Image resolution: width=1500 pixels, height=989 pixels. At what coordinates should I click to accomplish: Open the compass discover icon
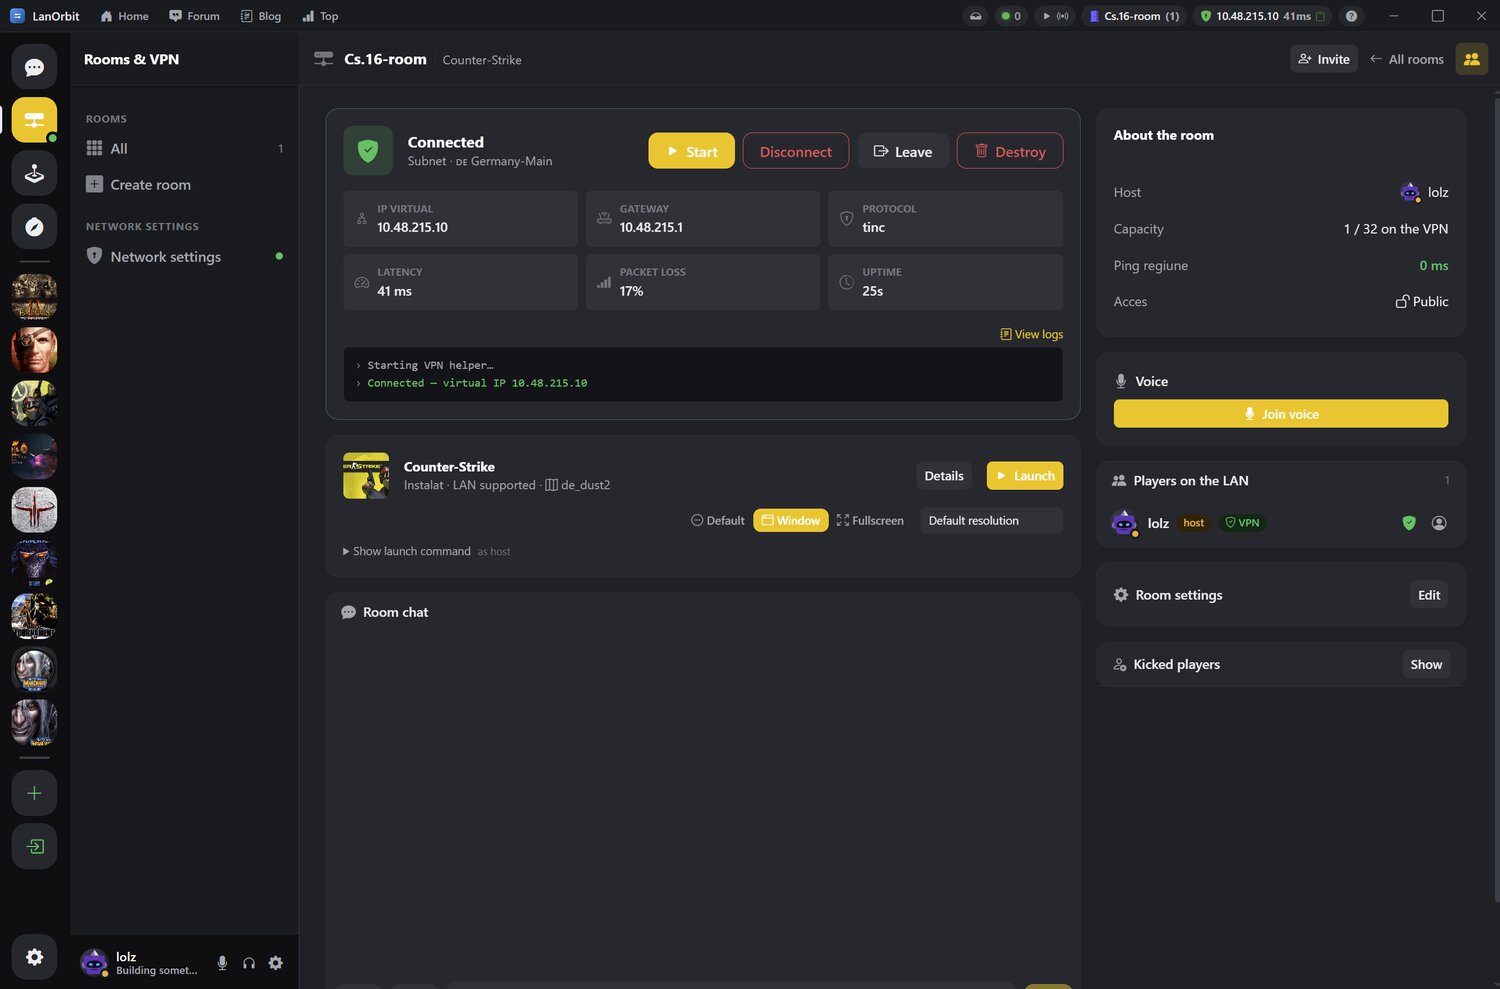click(x=34, y=227)
